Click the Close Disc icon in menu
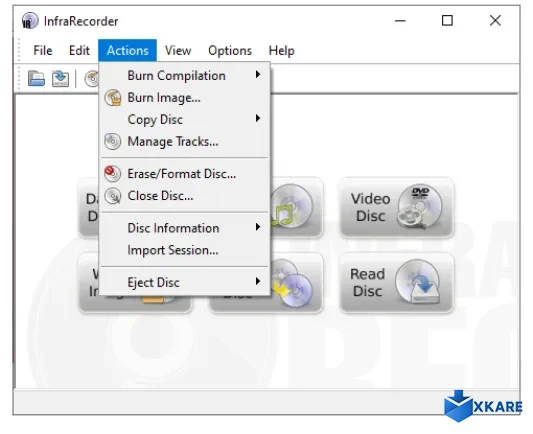The height and width of the screenshot is (434, 533). (x=113, y=196)
